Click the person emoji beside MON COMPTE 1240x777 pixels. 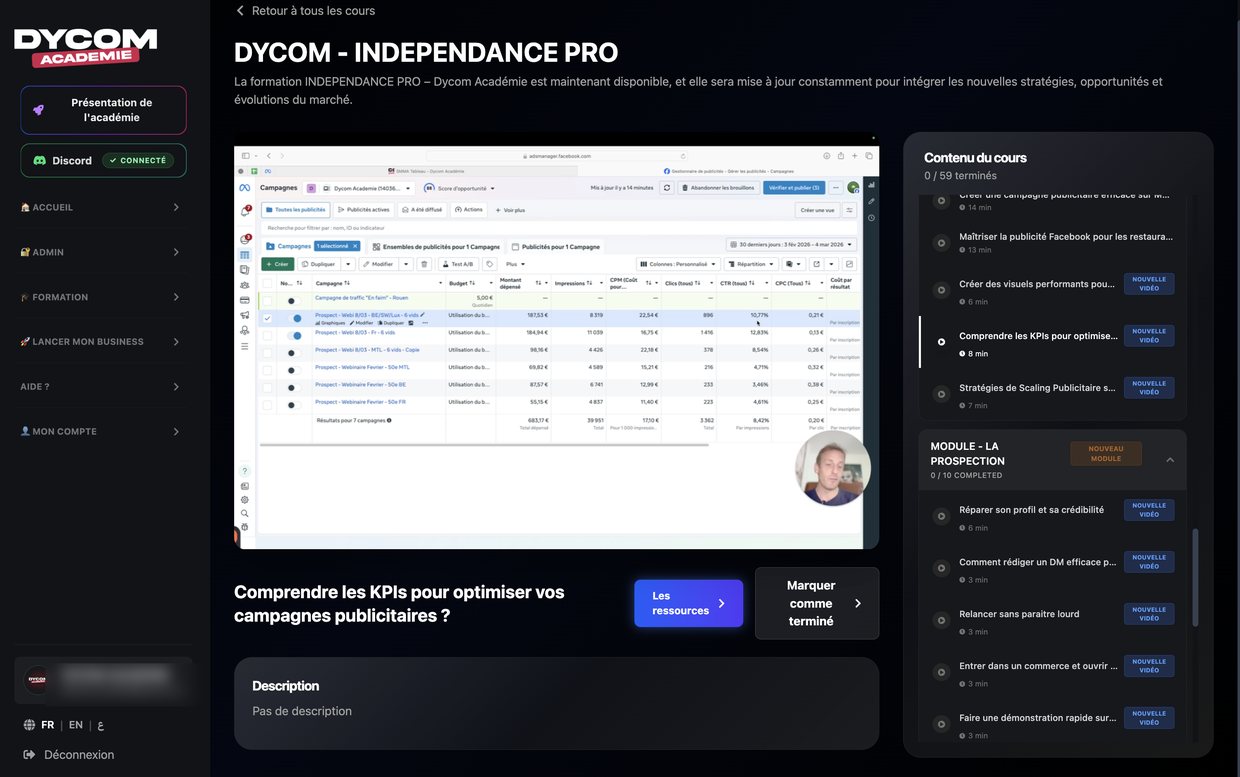point(25,431)
